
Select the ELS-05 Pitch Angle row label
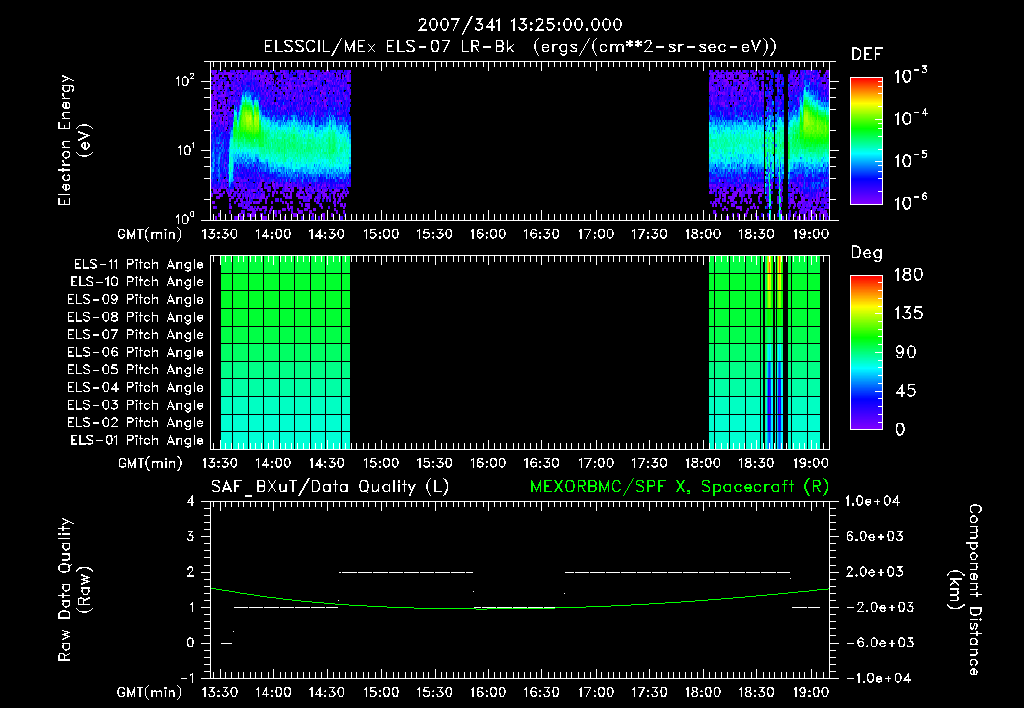(136, 370)
